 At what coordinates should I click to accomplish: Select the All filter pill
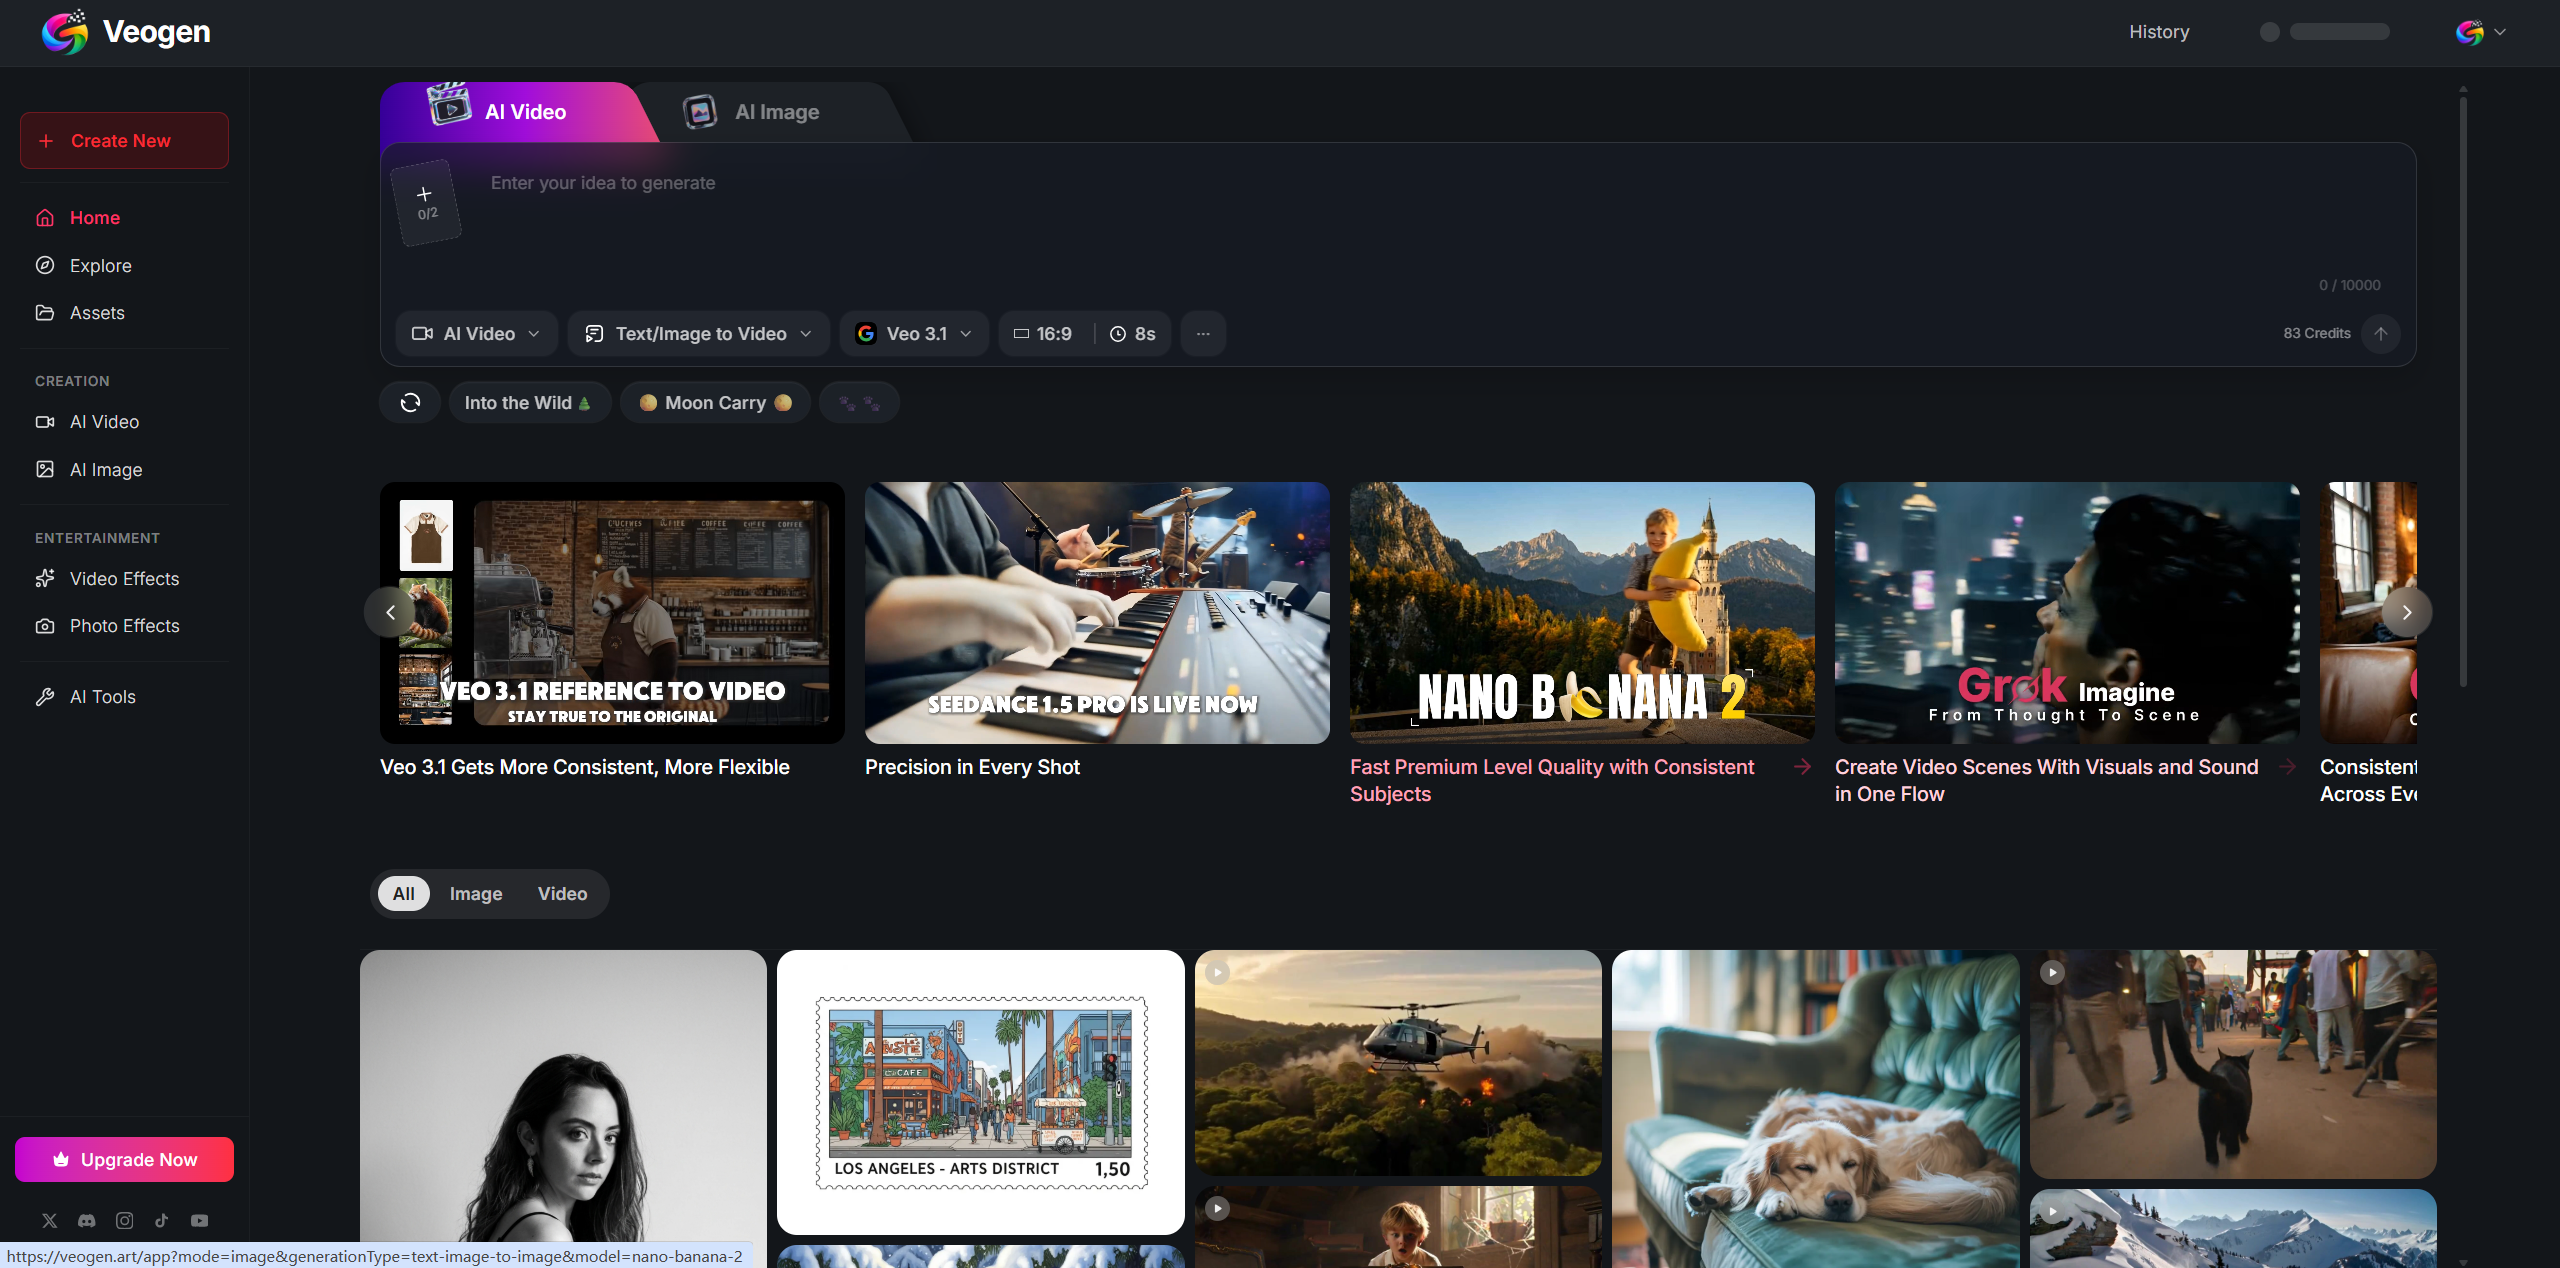[403, 894]
